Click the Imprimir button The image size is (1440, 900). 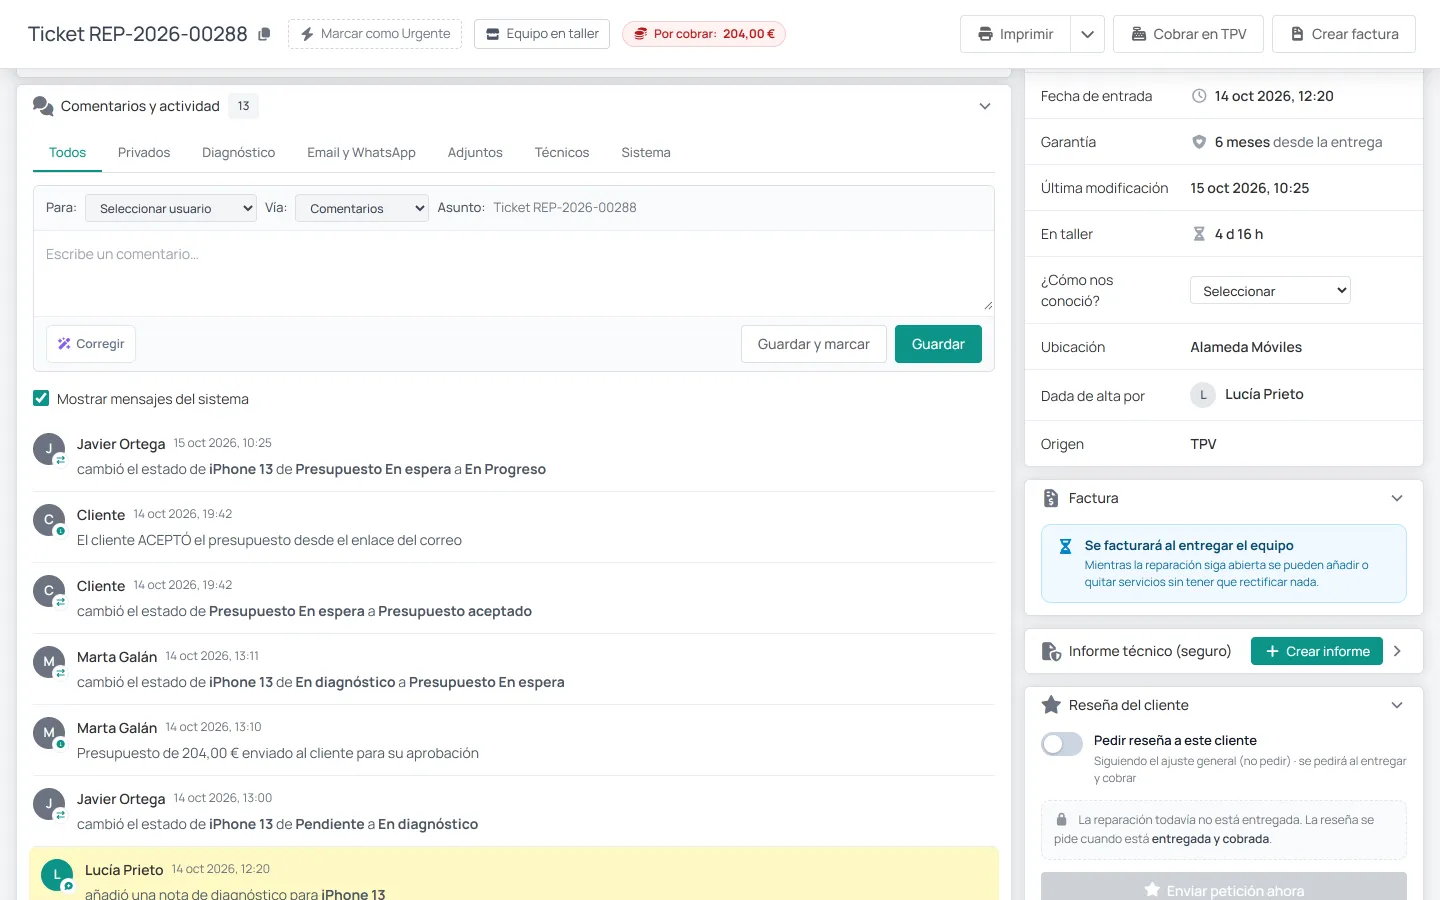click(1015, 34)
